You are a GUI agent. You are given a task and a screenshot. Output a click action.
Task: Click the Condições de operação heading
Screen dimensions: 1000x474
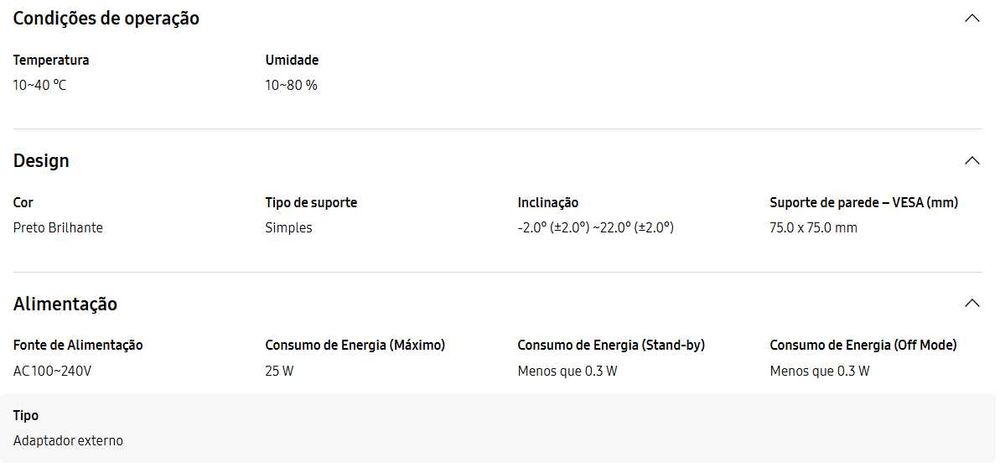pyautogui.click(x=106, y=18)
